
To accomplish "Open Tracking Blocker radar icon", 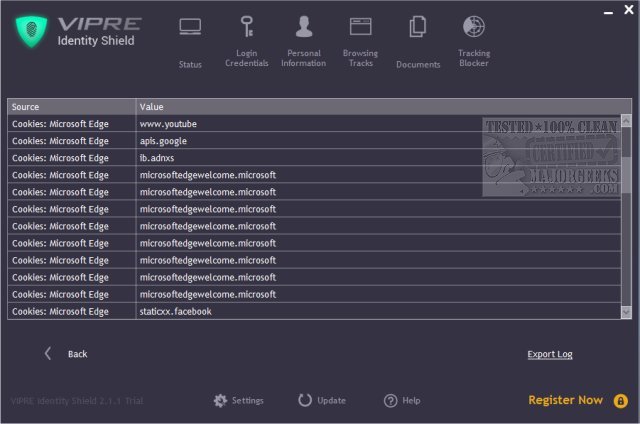I will pos(474,27).
